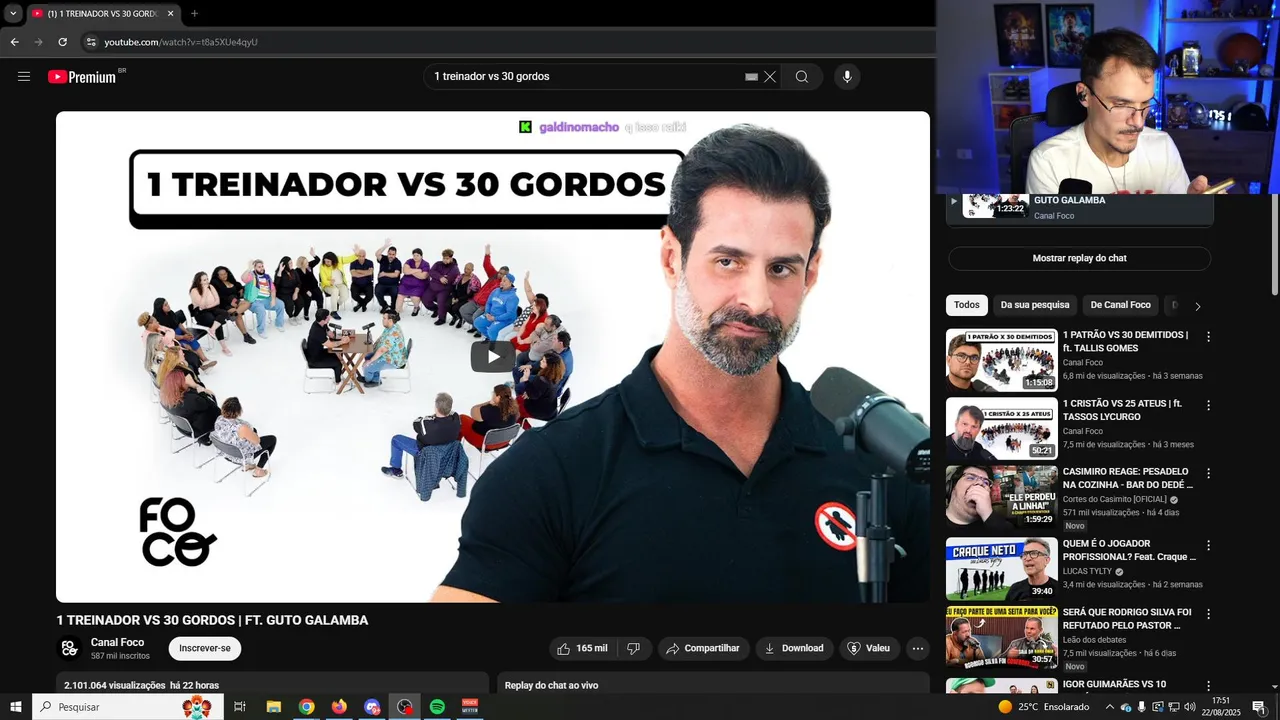
Task: Open QUEM É O JOGADOR PROFISSIONAL video thumbnail
Action: [x=1001, y=569]
